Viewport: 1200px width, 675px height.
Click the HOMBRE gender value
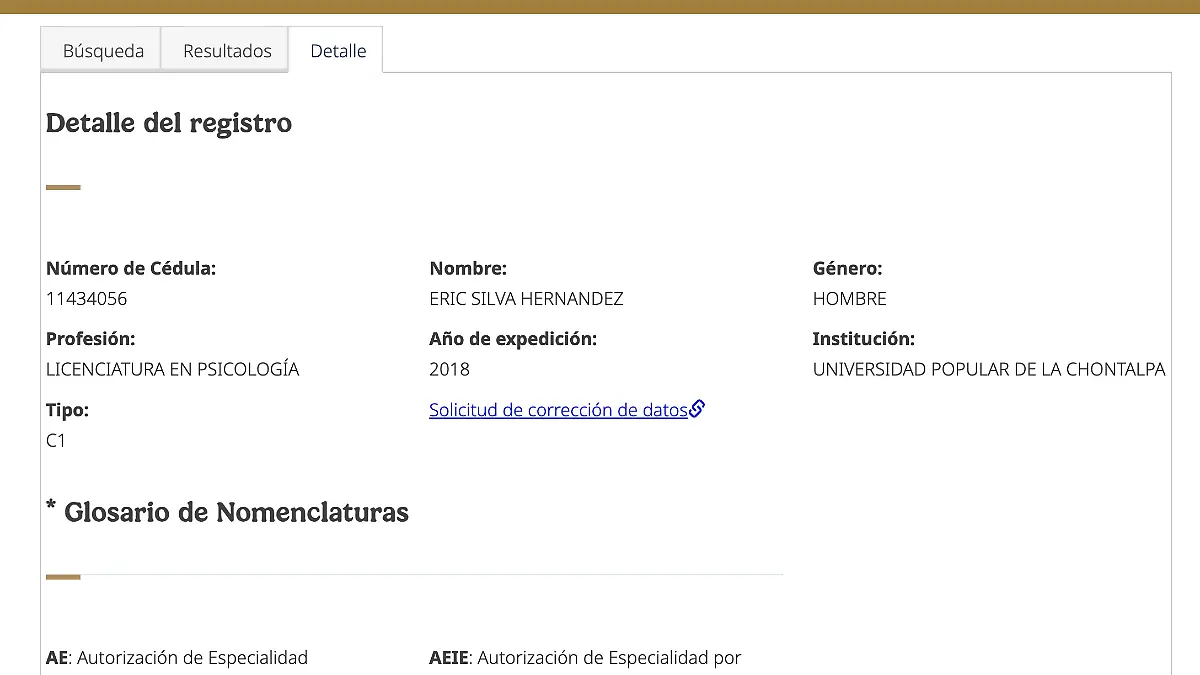(x=849, y=299)
